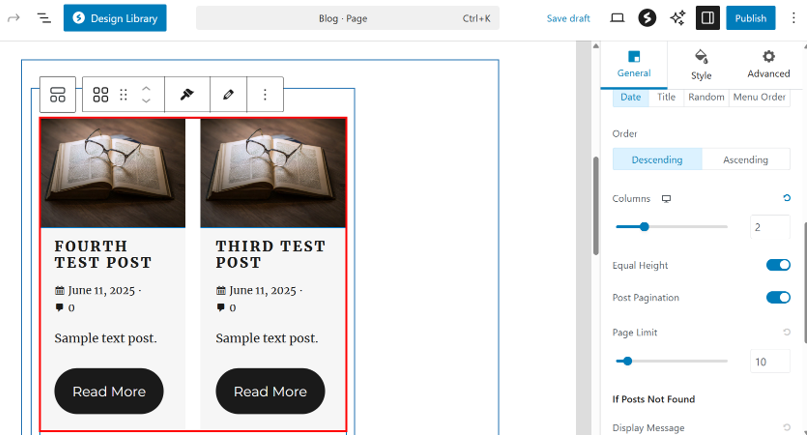The image size is (807, 435).
Task: Open the document overview list icon
Action: point(44,18)
